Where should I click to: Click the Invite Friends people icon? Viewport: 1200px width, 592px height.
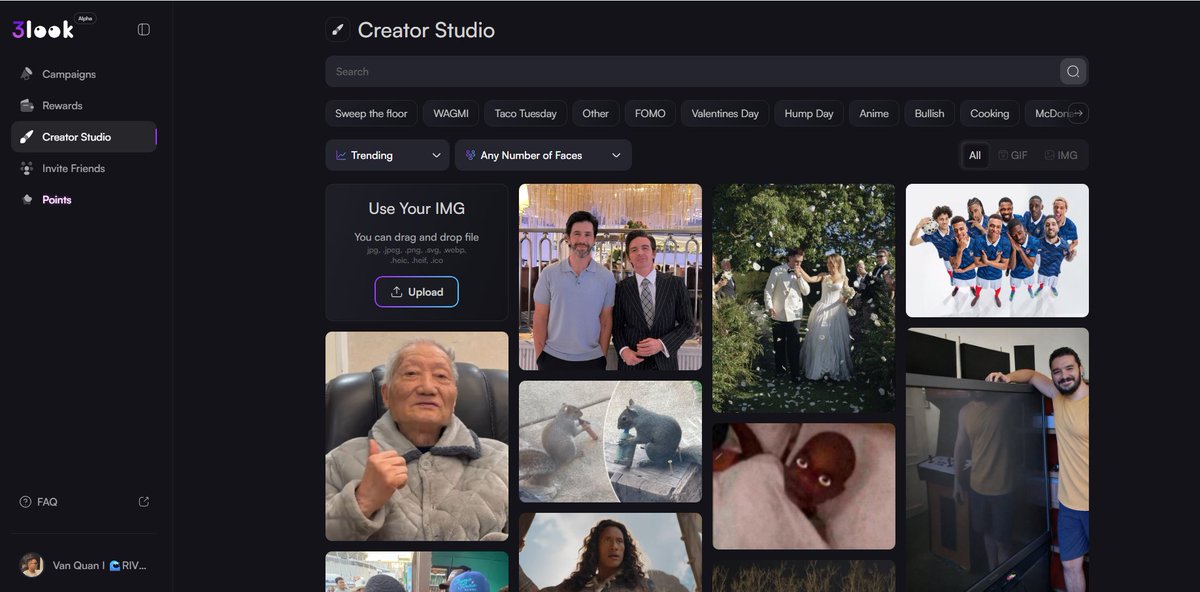click(27, 168)
